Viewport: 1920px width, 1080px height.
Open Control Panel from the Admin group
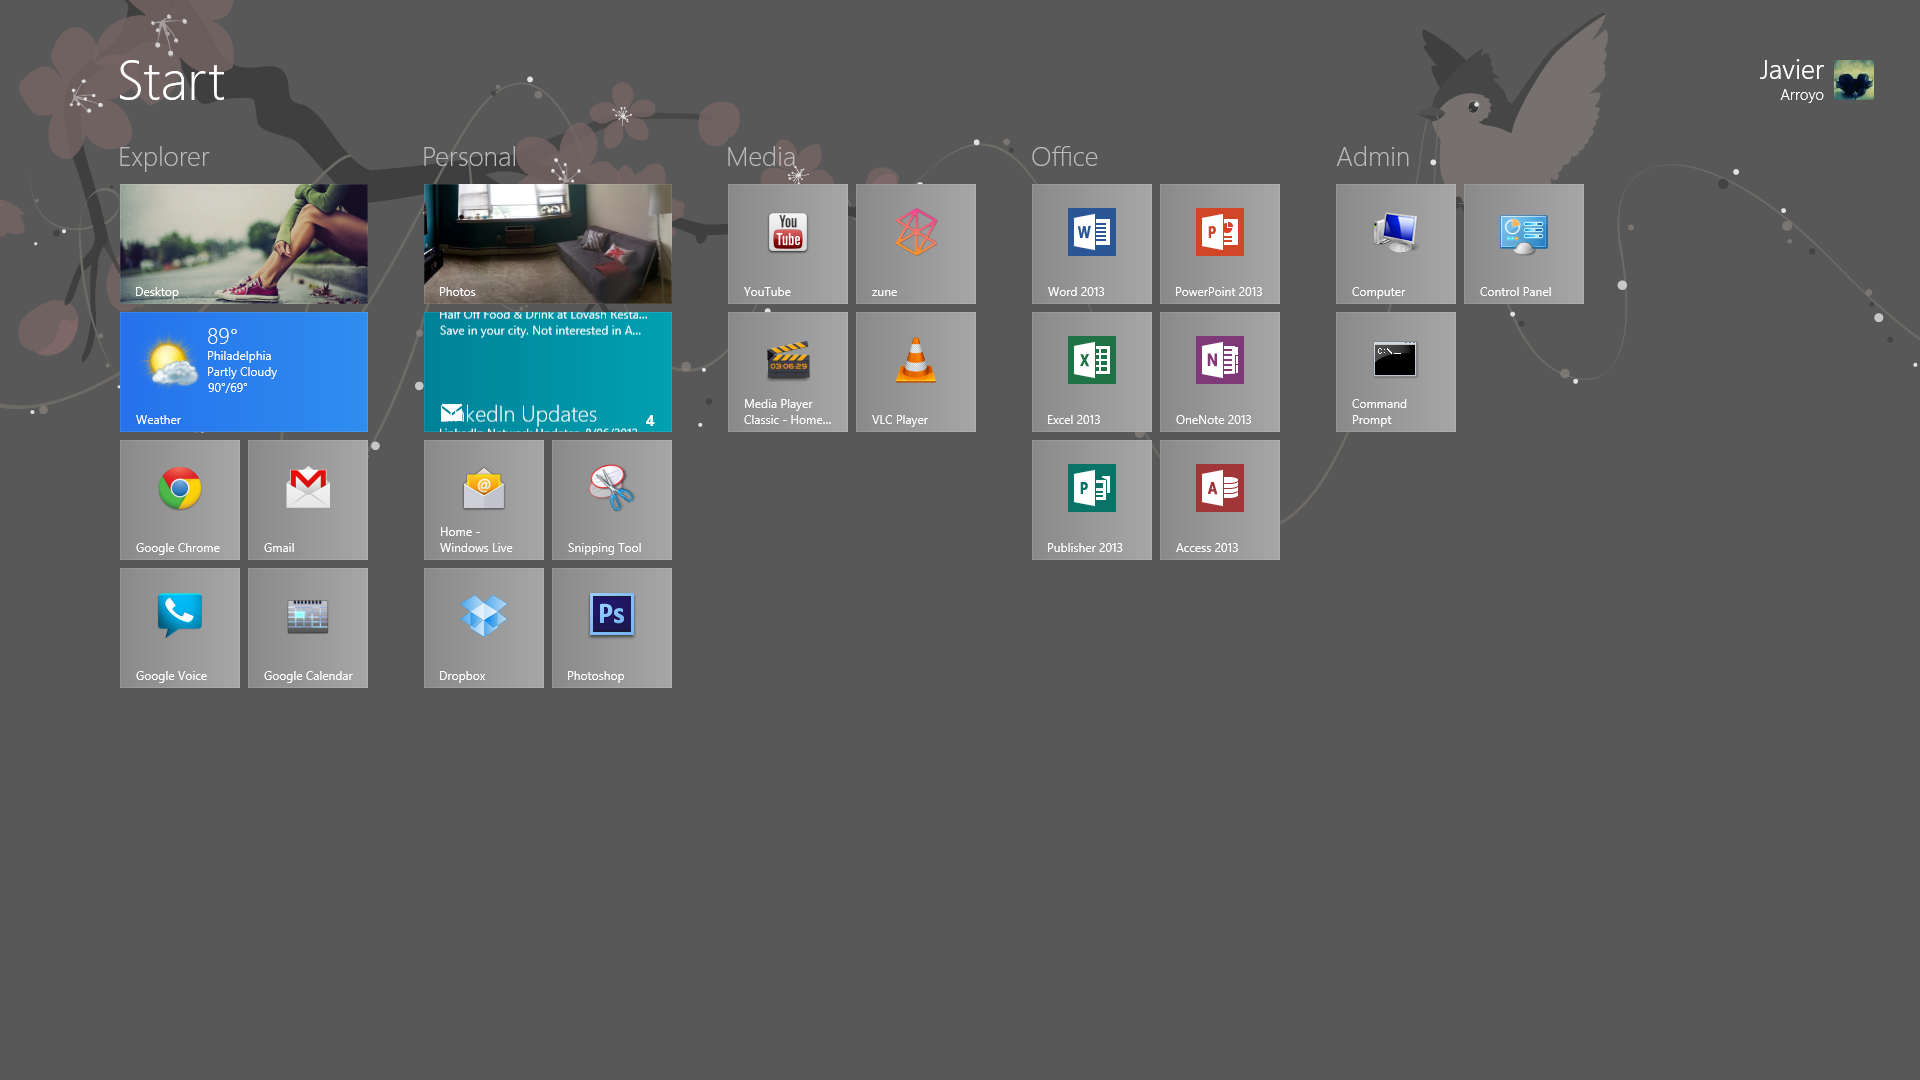pyautogui.click(x=1523, y=243)
